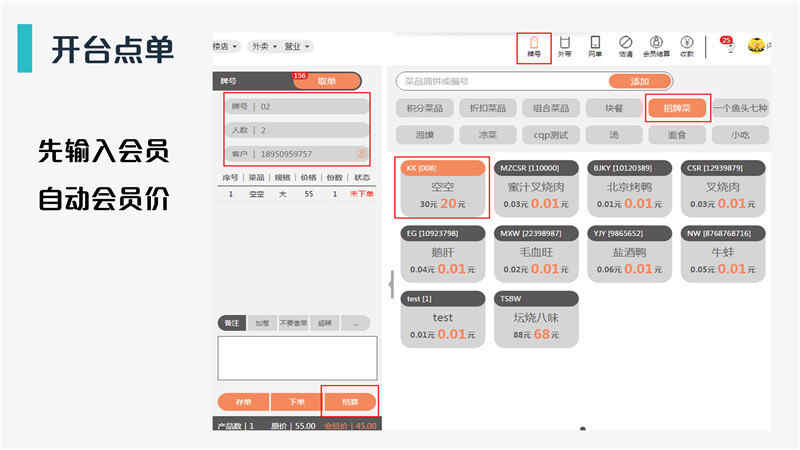Expand the 楼店 store dropdown
The width and height of the screenshot is (800, 450).
pos(225,46)
